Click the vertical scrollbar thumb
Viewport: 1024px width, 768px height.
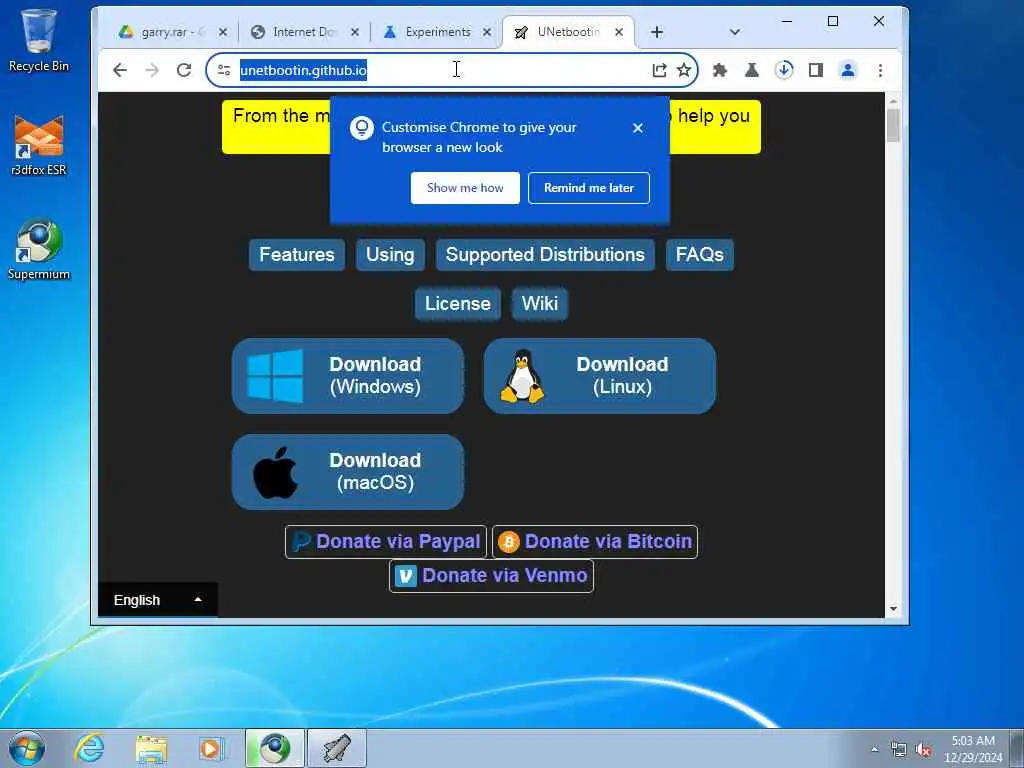[893, 125]
